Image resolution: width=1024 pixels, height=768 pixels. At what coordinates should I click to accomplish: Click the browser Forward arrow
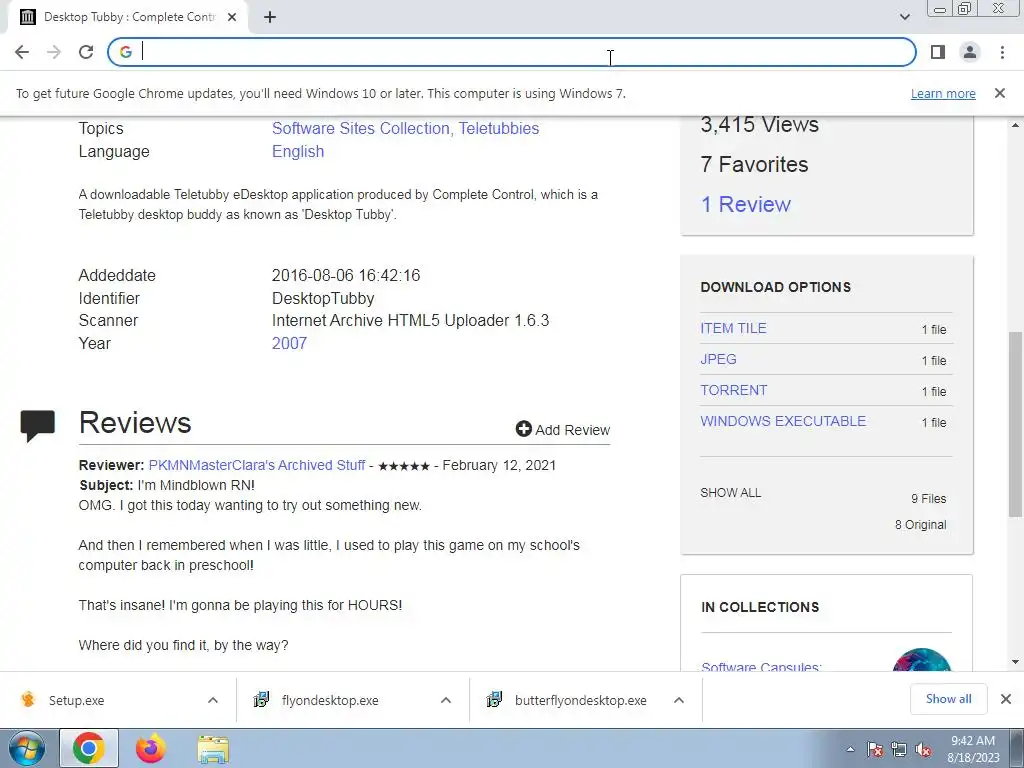click(x=54, y=52)
